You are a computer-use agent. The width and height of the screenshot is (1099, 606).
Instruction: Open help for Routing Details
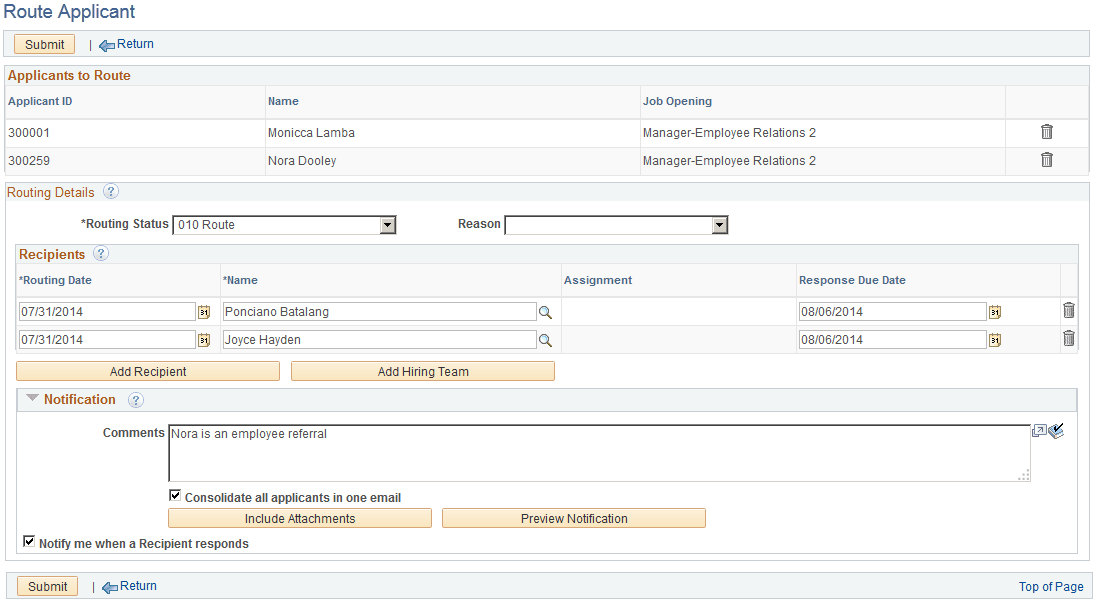point(110,191)
